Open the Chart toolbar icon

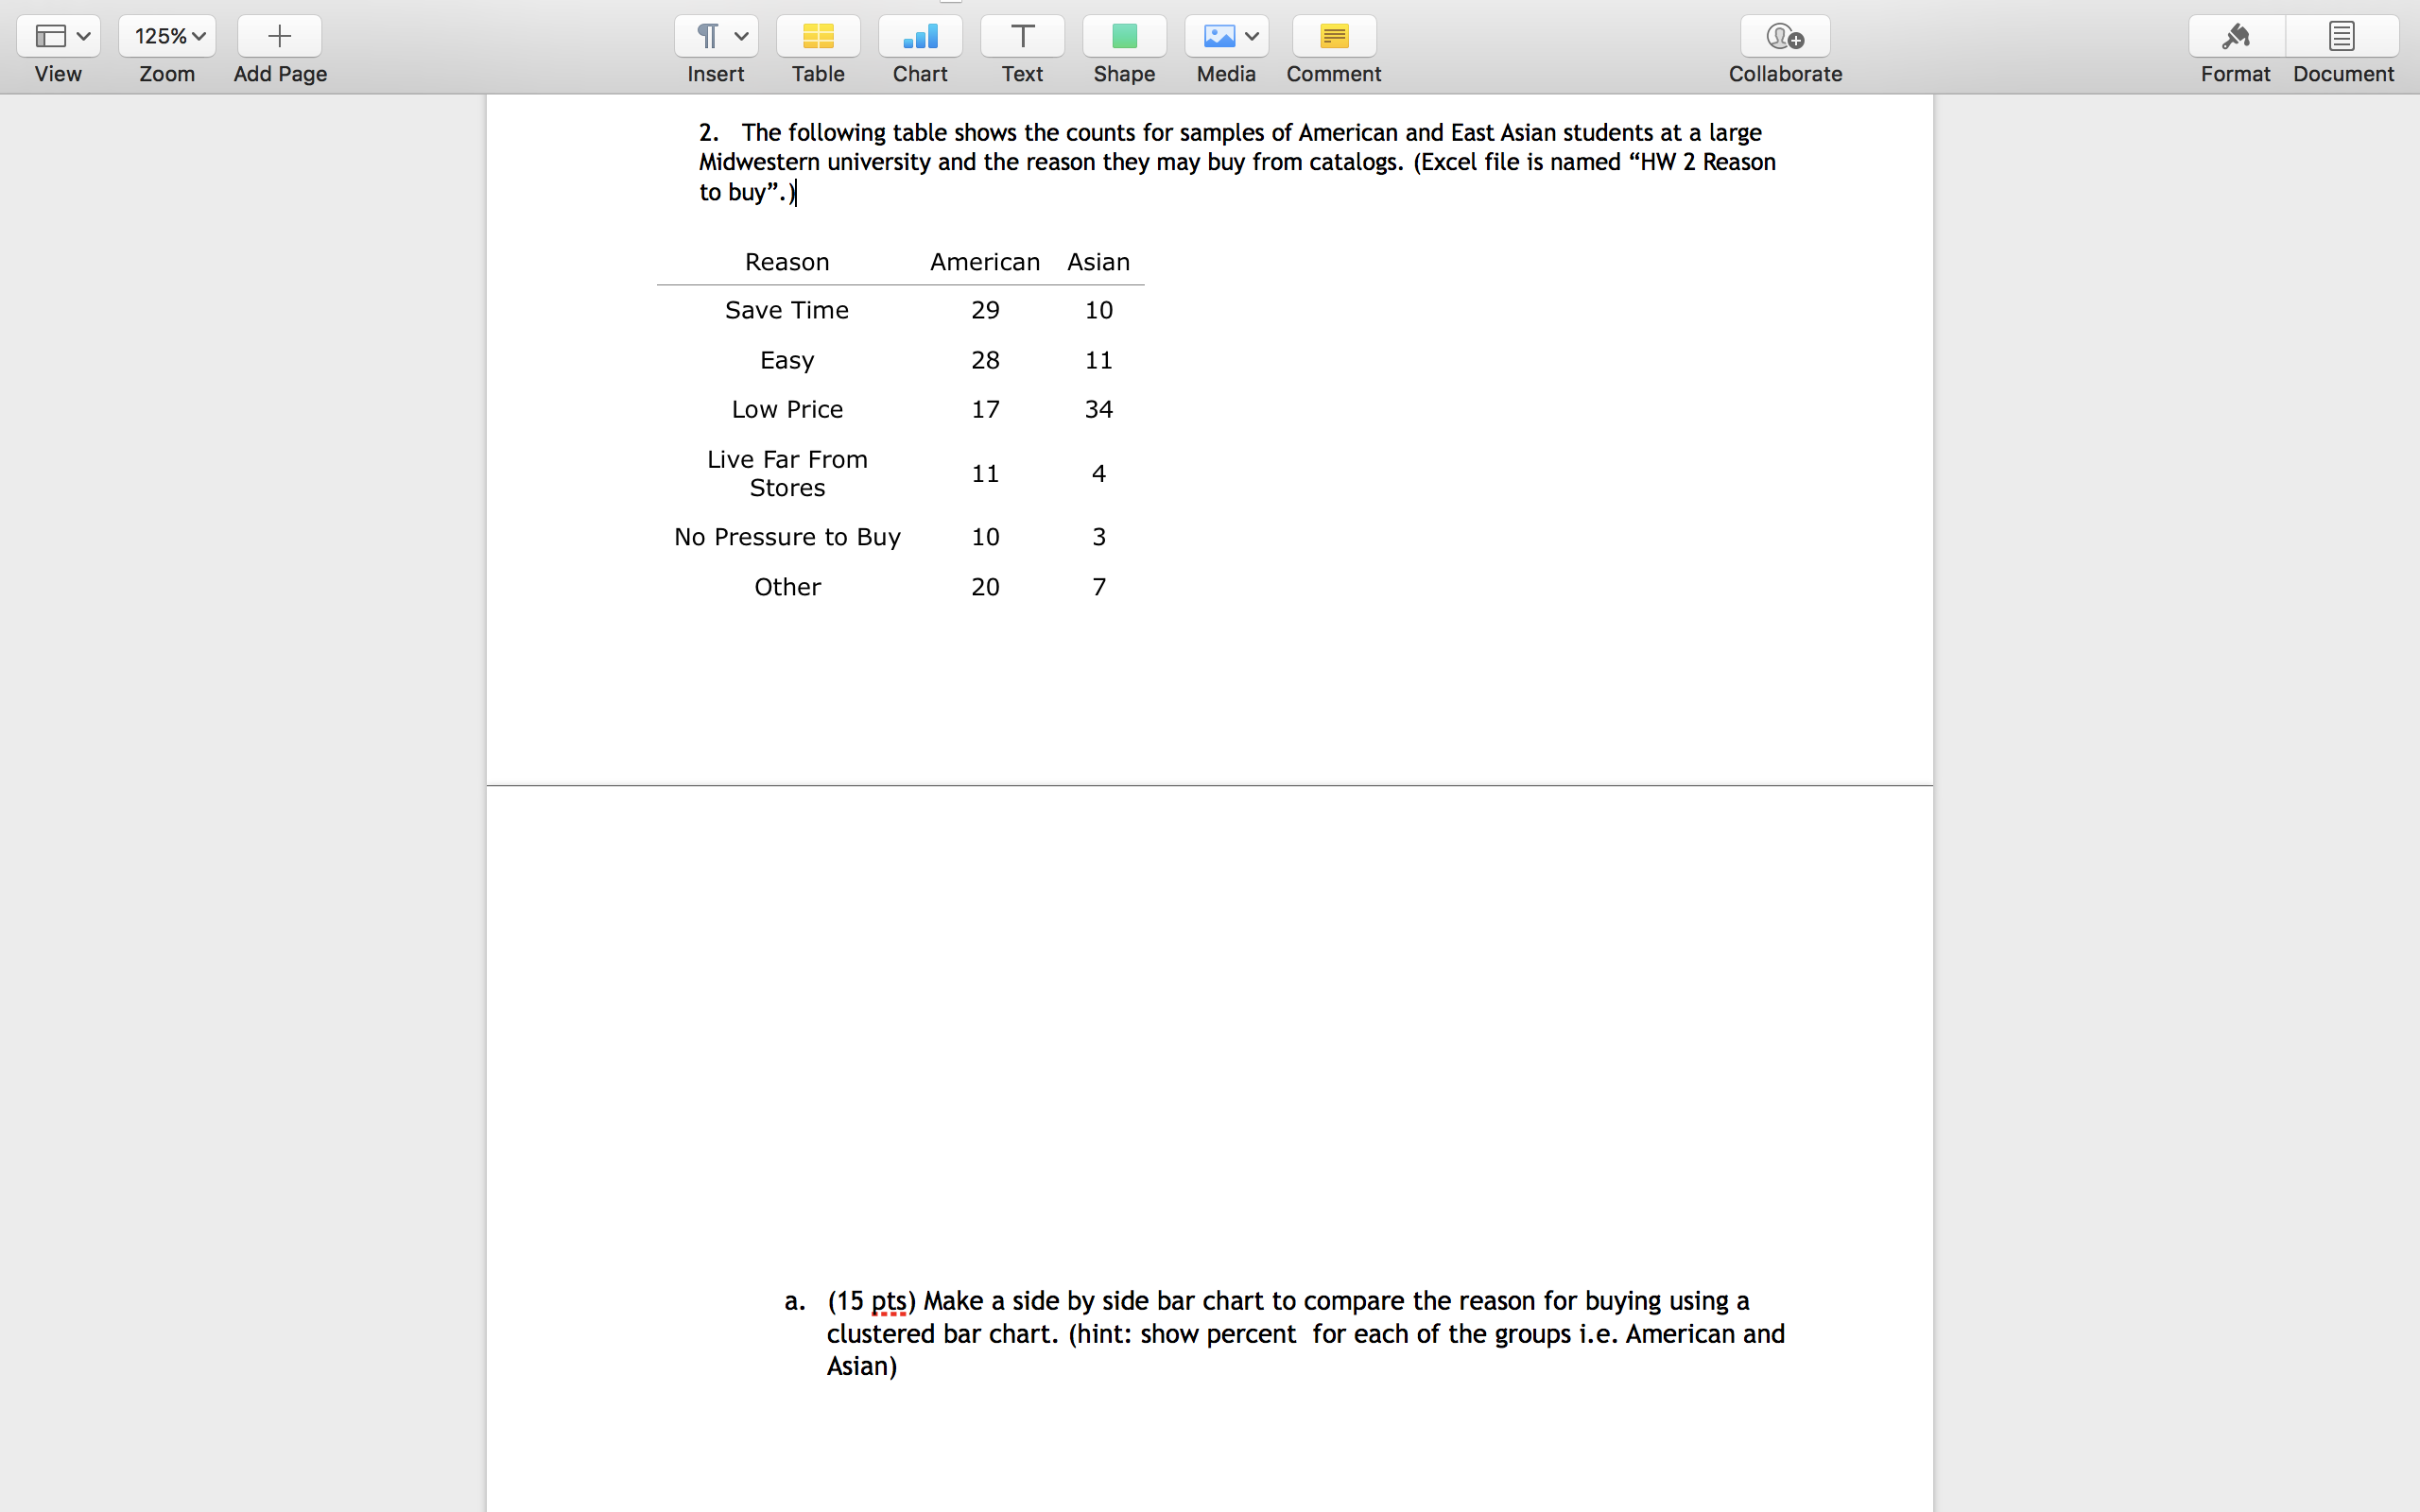click(920, 37)
